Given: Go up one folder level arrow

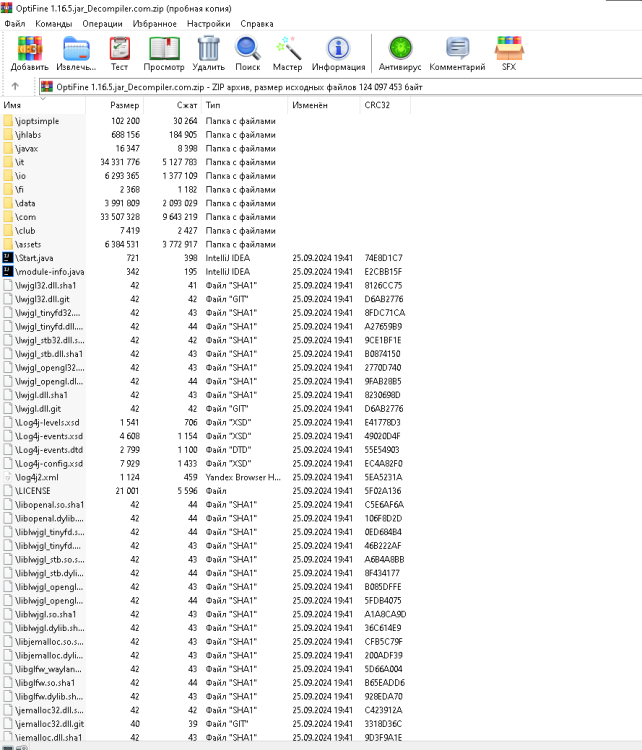Looking at the screenshot, I should [x=15, y=87].
